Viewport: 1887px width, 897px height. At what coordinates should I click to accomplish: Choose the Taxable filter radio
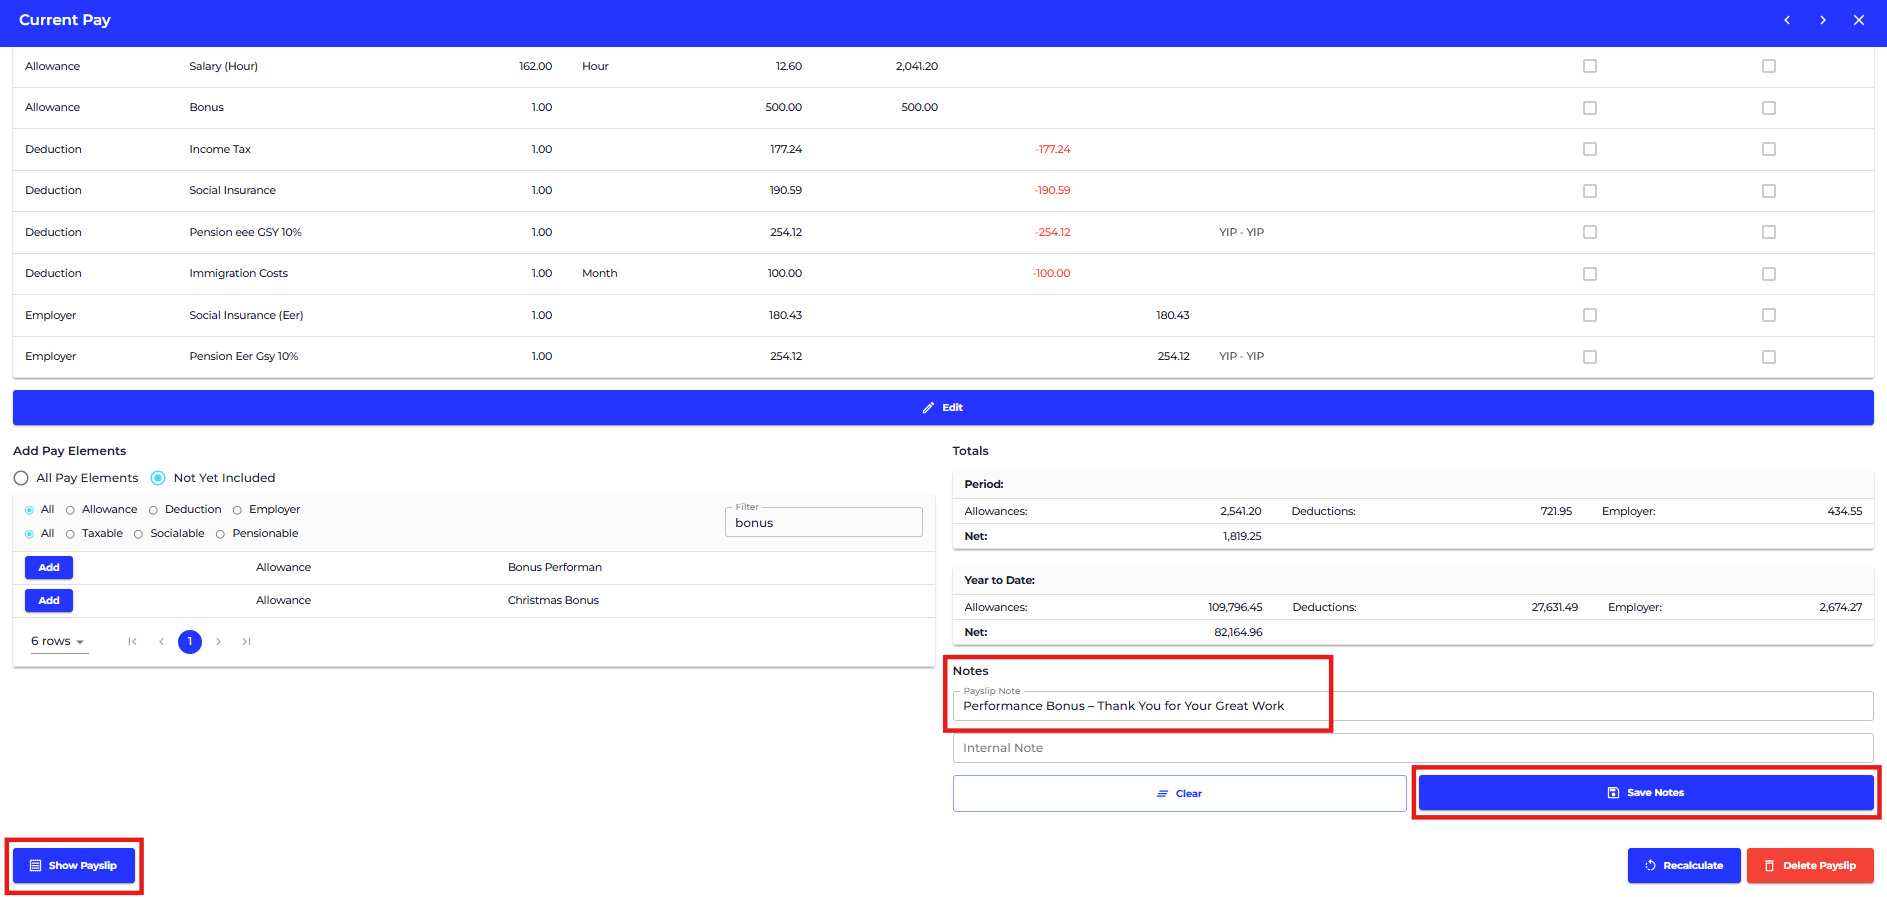pyautogui.click(x=70, y=534)
